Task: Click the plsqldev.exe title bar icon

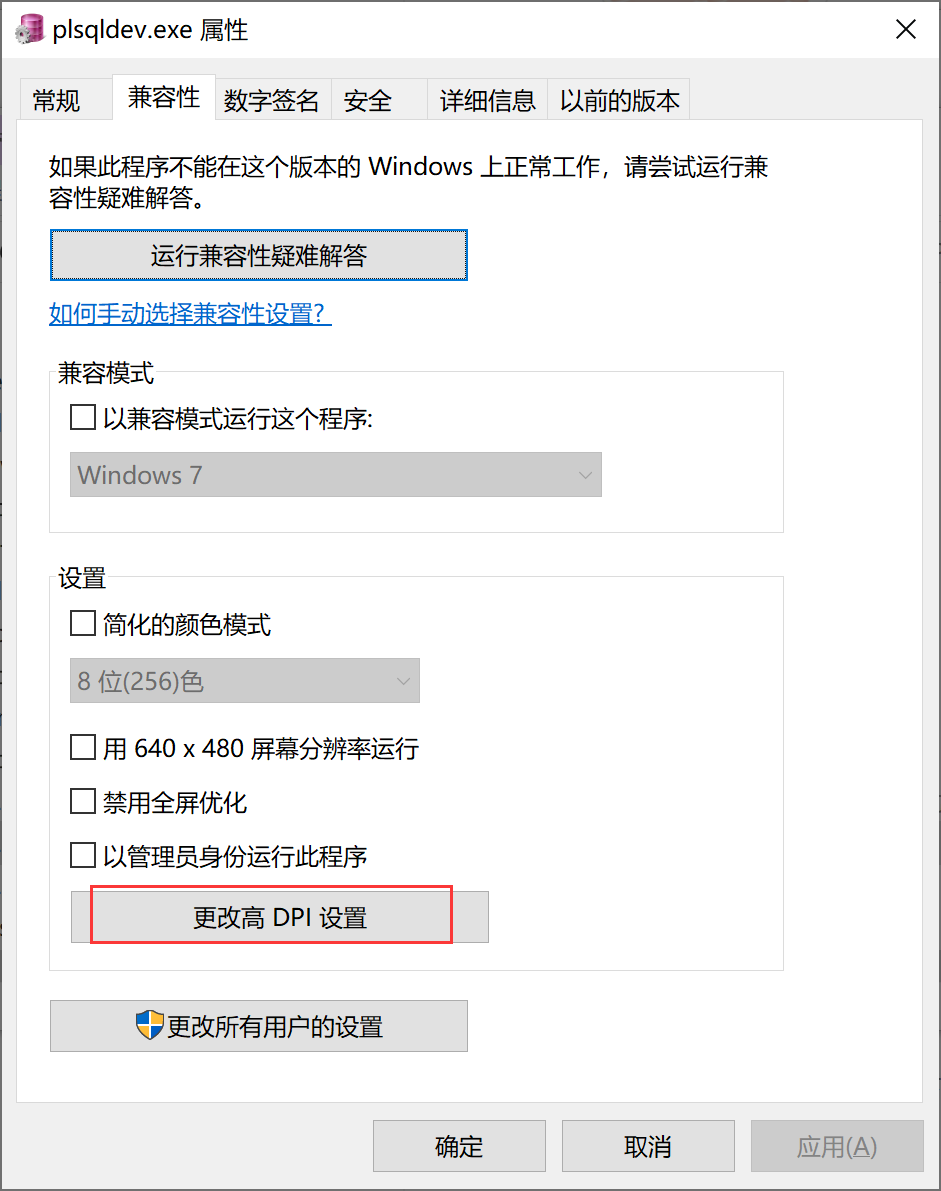Action: [30, 29]
